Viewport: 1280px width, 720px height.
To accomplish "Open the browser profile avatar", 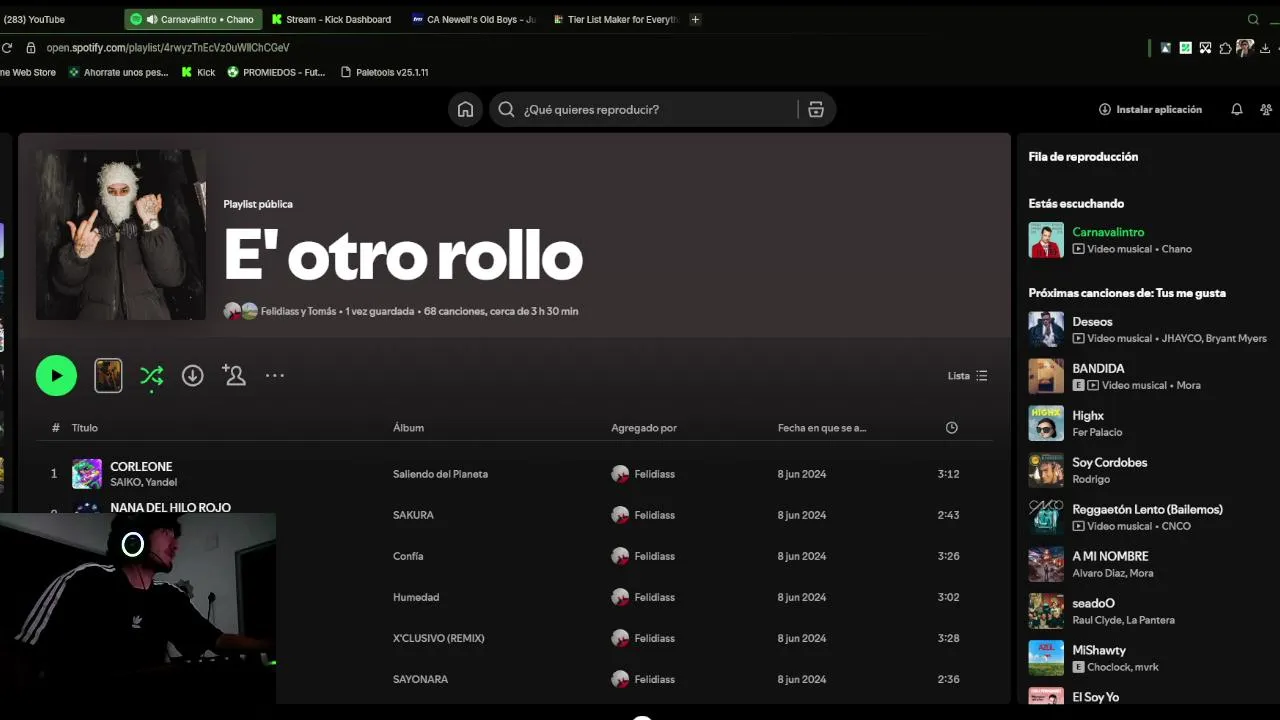I will 1245,48.
